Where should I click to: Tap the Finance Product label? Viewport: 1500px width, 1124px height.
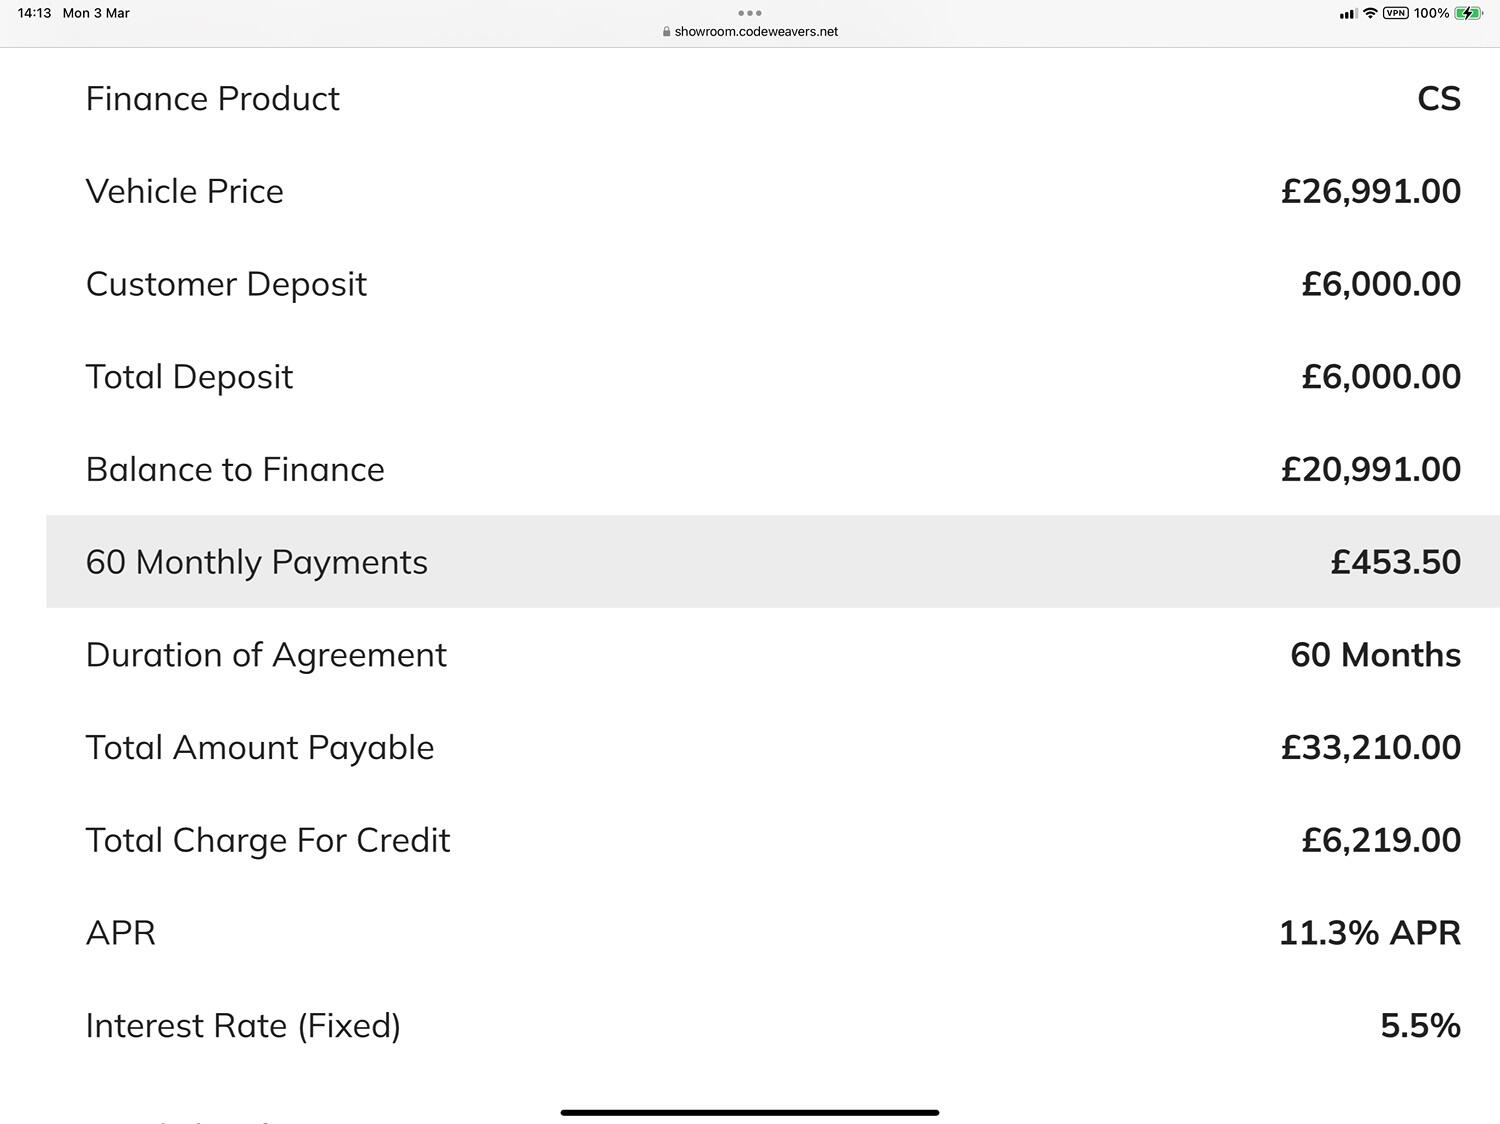pyautogui.click(x=213, y=98)
